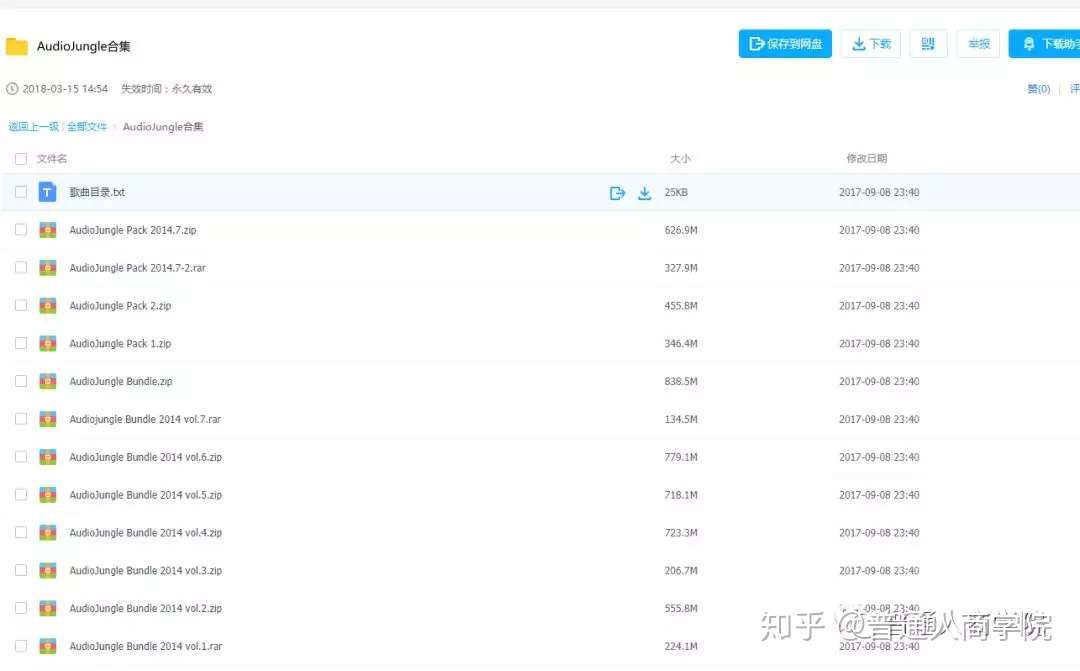The width and height of the screenshot is (1080, 671).
Task: Click the blue 下载助手 button
Action: [x=1045, y=44]
